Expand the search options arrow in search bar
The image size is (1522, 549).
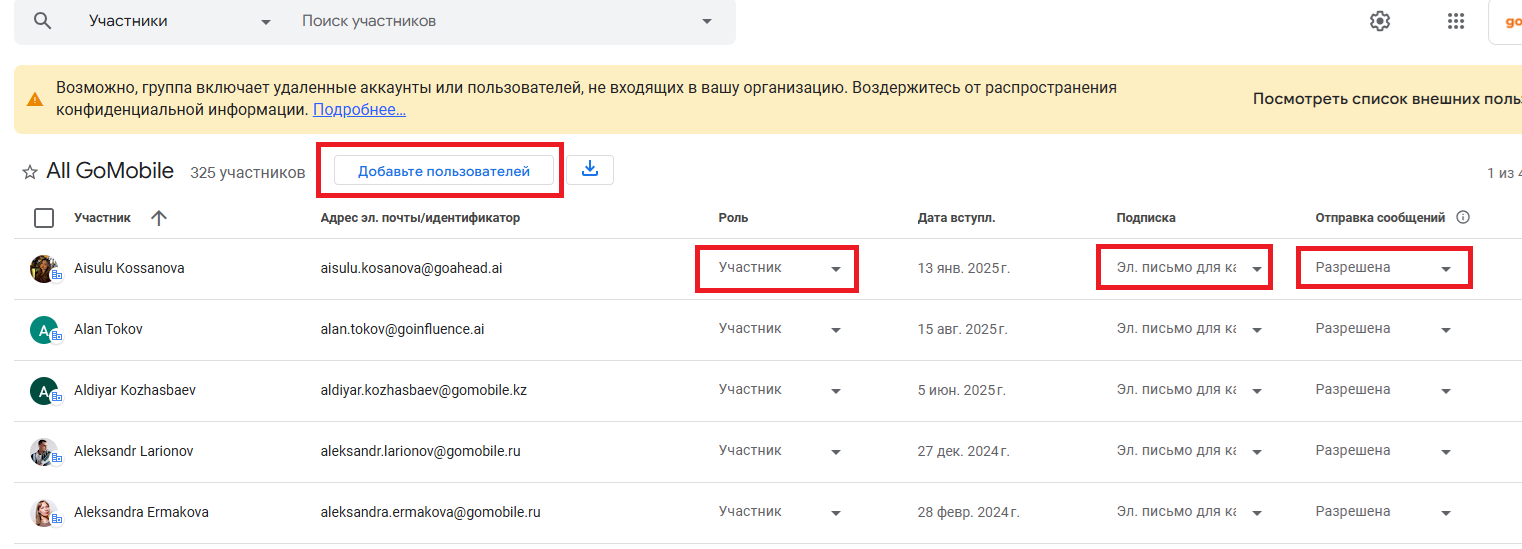click(707, 21)
